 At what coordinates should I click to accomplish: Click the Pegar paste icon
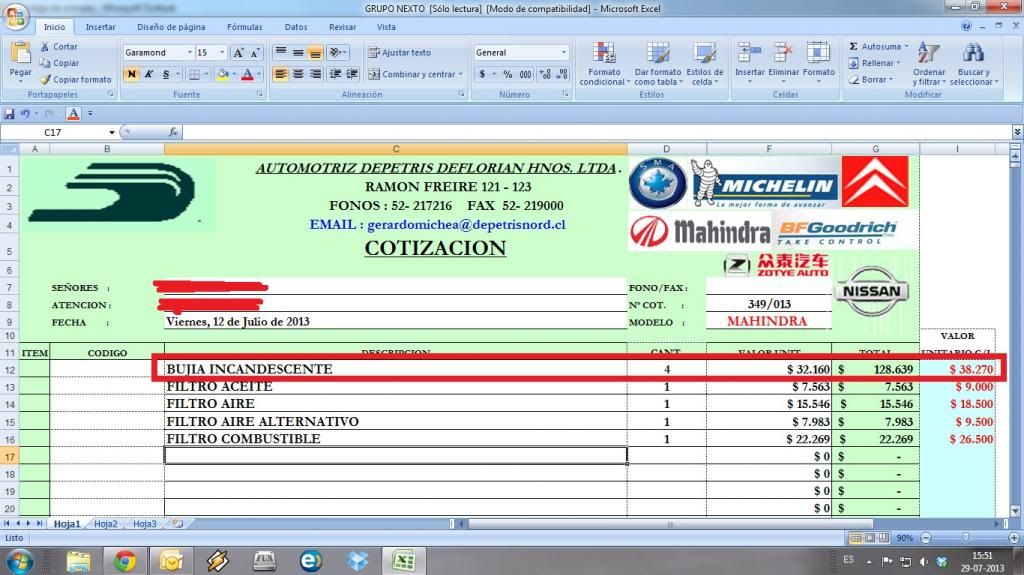(20, 54)
